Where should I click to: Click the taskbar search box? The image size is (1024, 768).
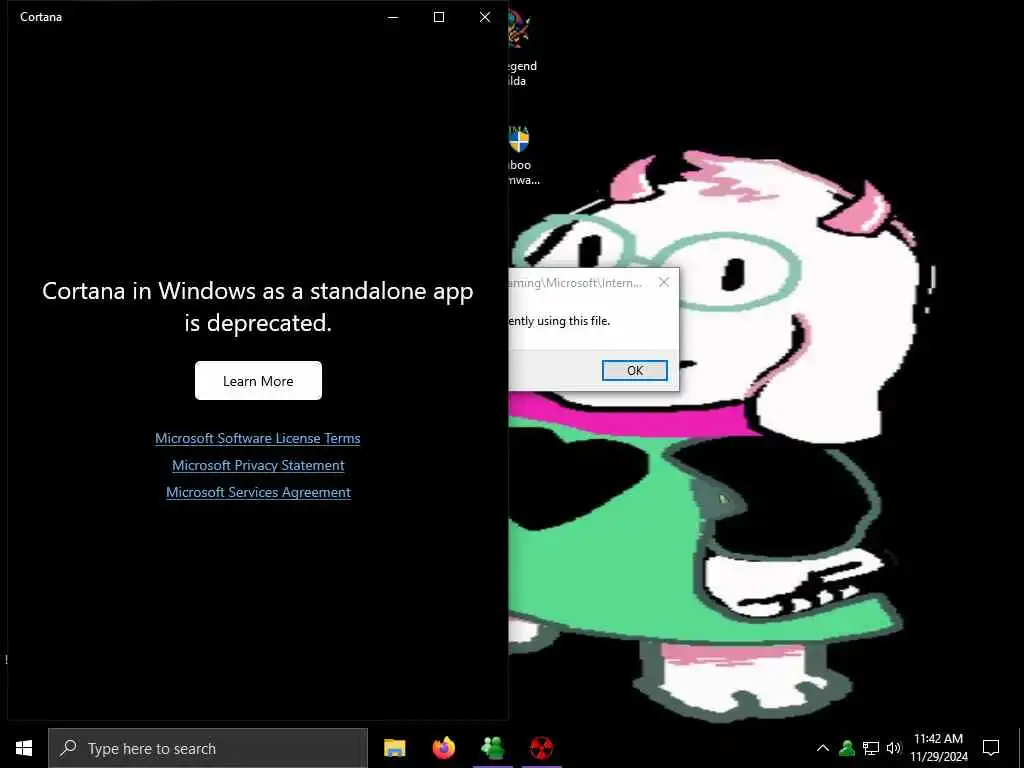pyautogui.click(x=208, y=748)
